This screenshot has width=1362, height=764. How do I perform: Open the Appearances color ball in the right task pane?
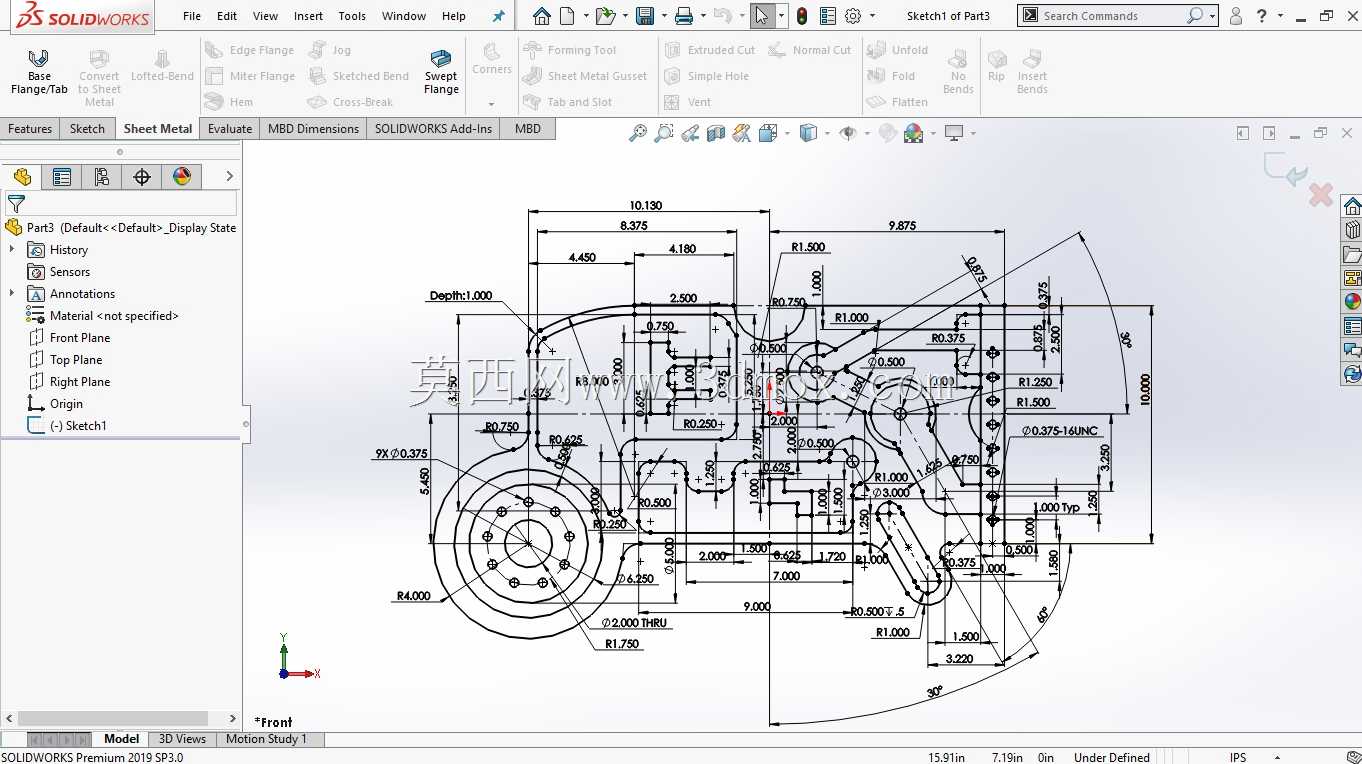pyautogui.click(x=1352, y=302)
